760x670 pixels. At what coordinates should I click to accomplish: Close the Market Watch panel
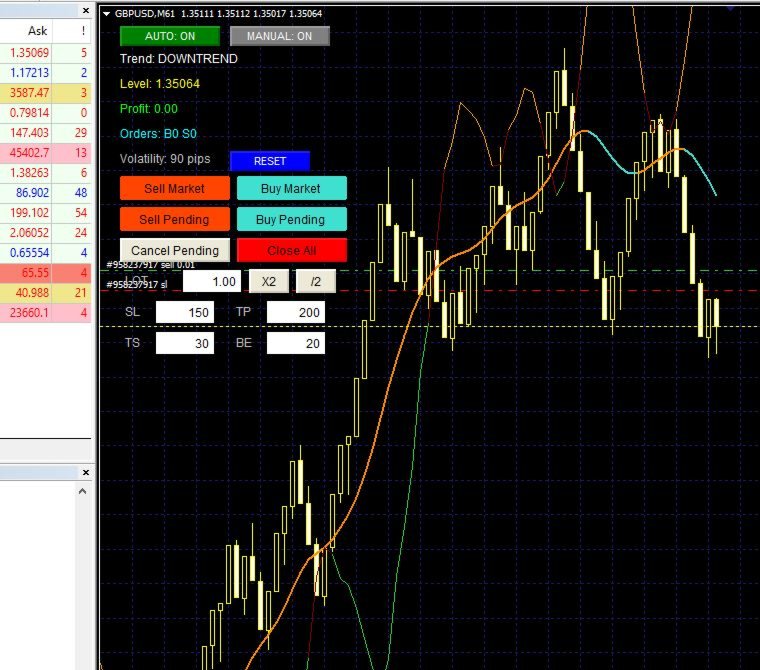tap(86, 10)
